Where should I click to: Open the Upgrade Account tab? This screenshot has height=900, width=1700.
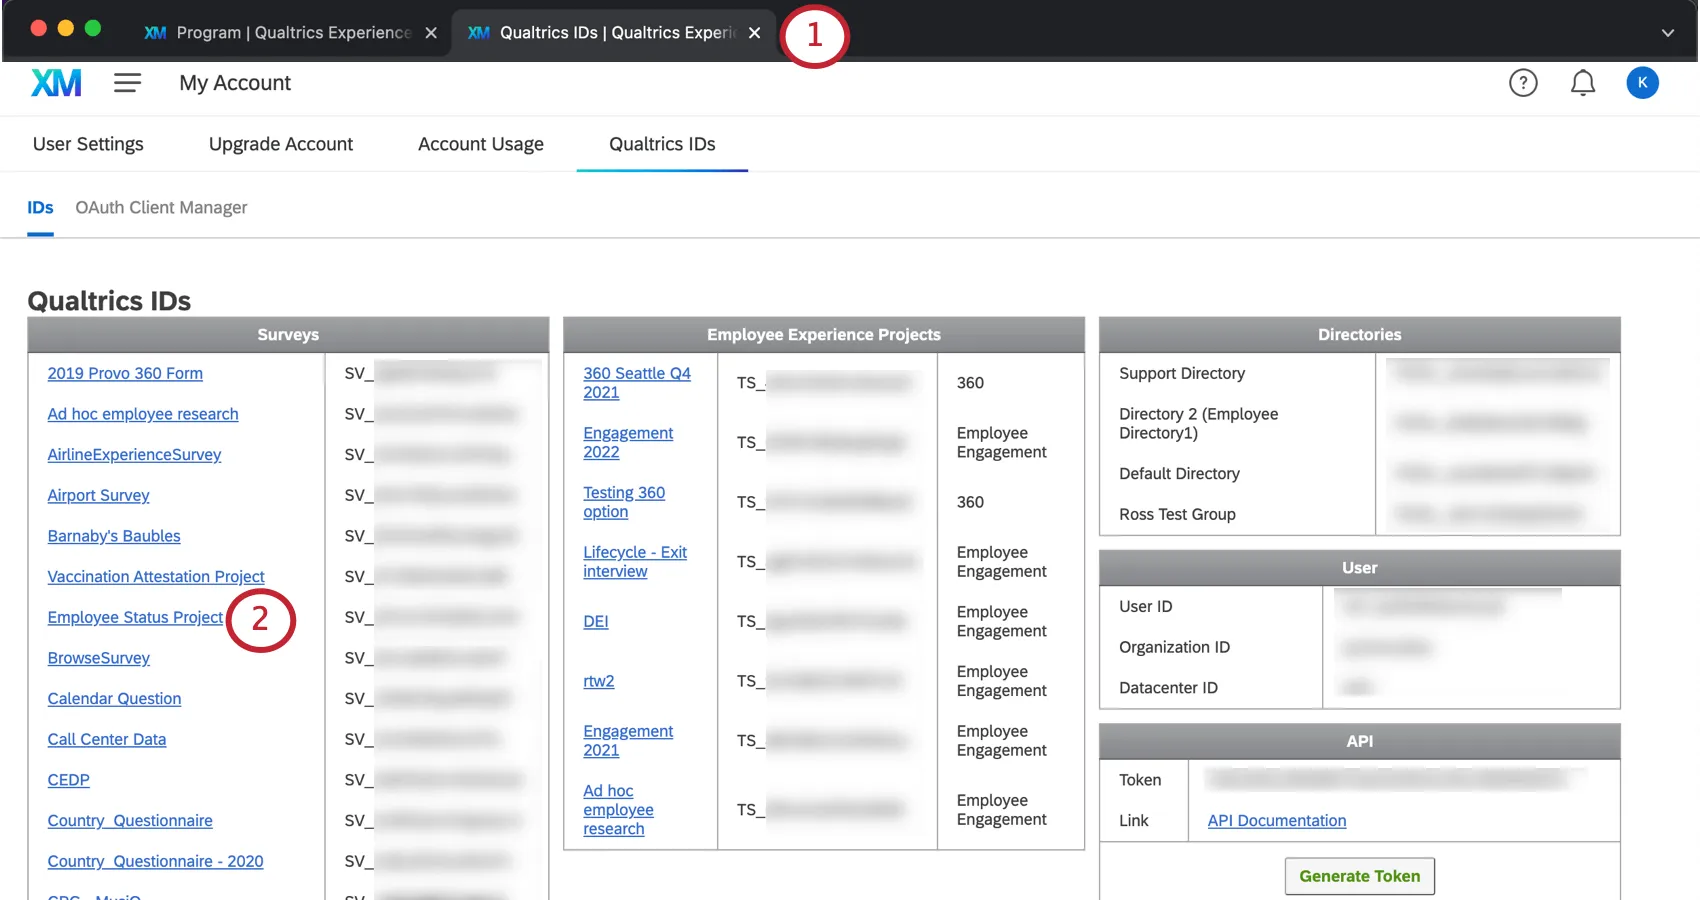pos(281,144)
